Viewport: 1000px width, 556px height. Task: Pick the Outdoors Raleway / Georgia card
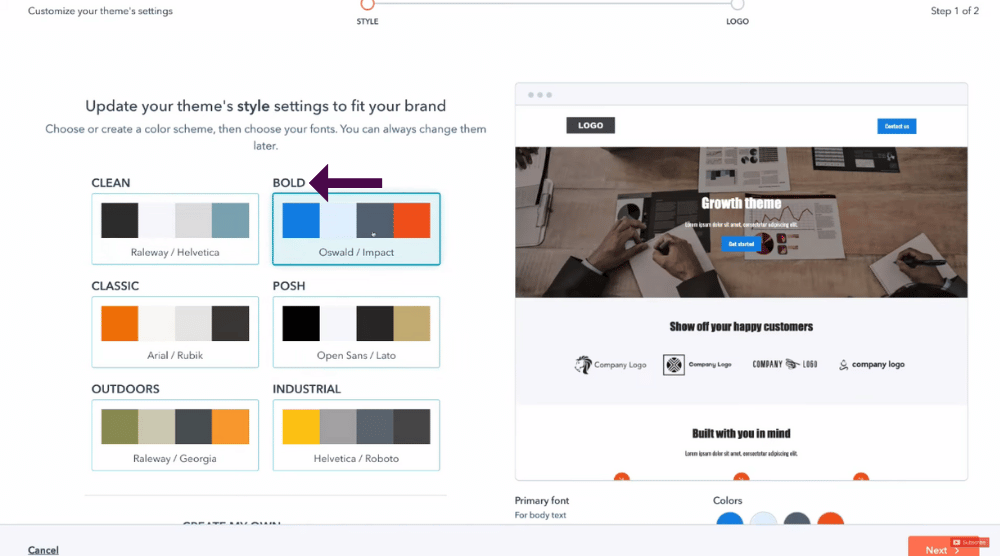[175, 435]
